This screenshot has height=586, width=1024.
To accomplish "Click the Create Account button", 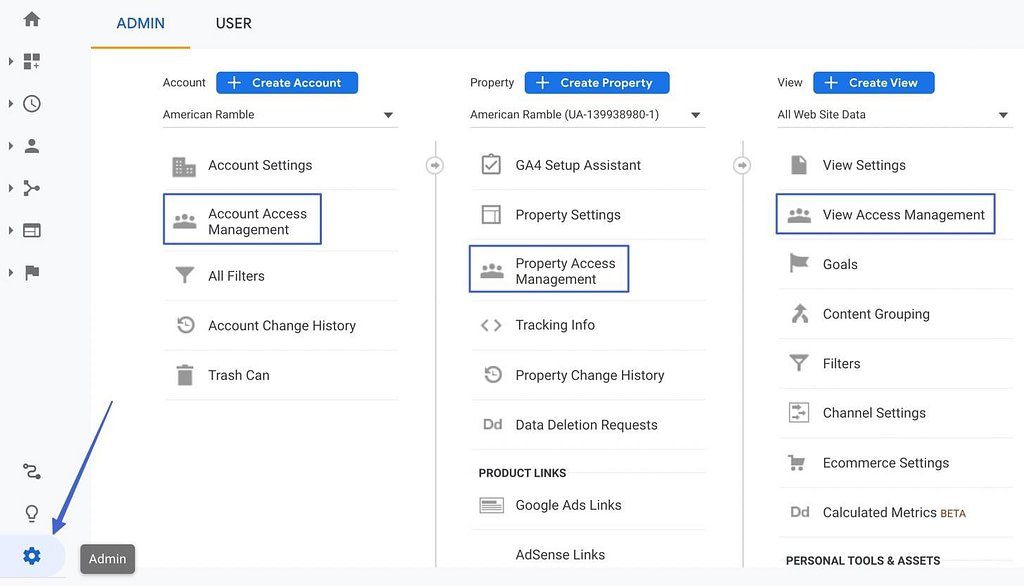I will [x=287, y=82].
